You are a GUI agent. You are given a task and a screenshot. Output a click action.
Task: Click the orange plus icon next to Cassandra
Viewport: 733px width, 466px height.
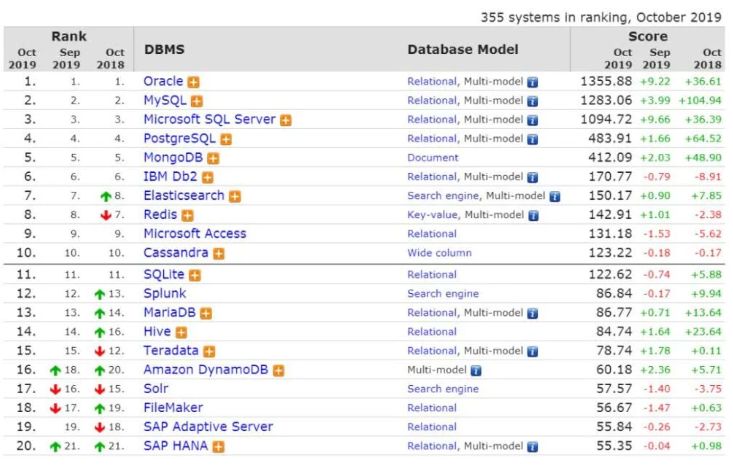[x=218, y=254]
